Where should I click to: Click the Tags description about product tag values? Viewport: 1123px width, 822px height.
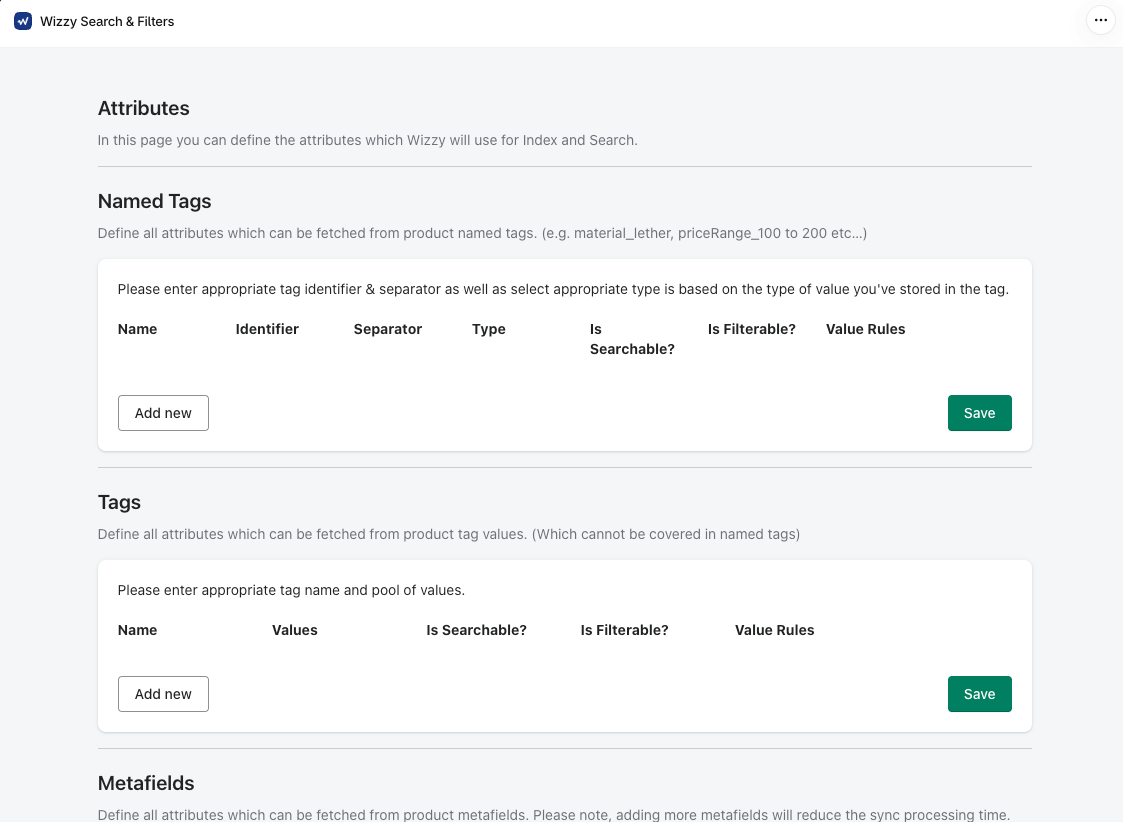448,534
